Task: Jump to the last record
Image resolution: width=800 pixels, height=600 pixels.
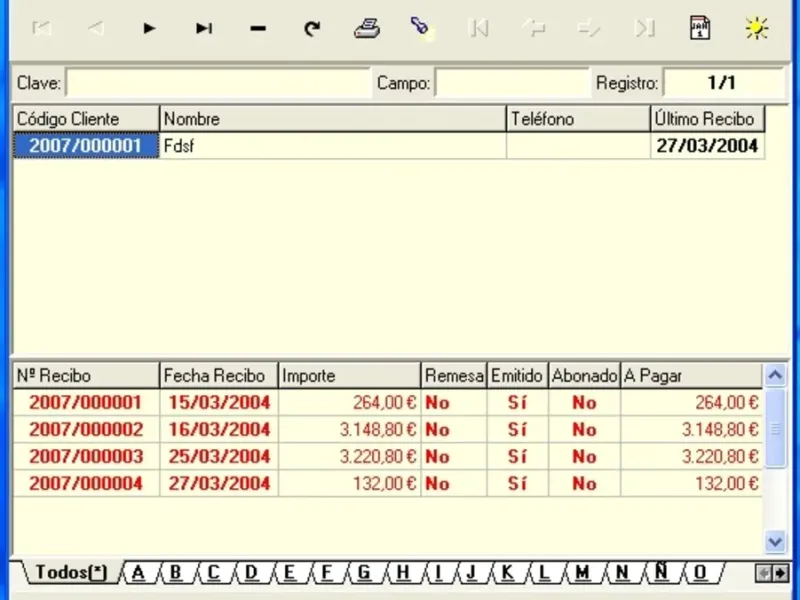Action: click(204, 29)
